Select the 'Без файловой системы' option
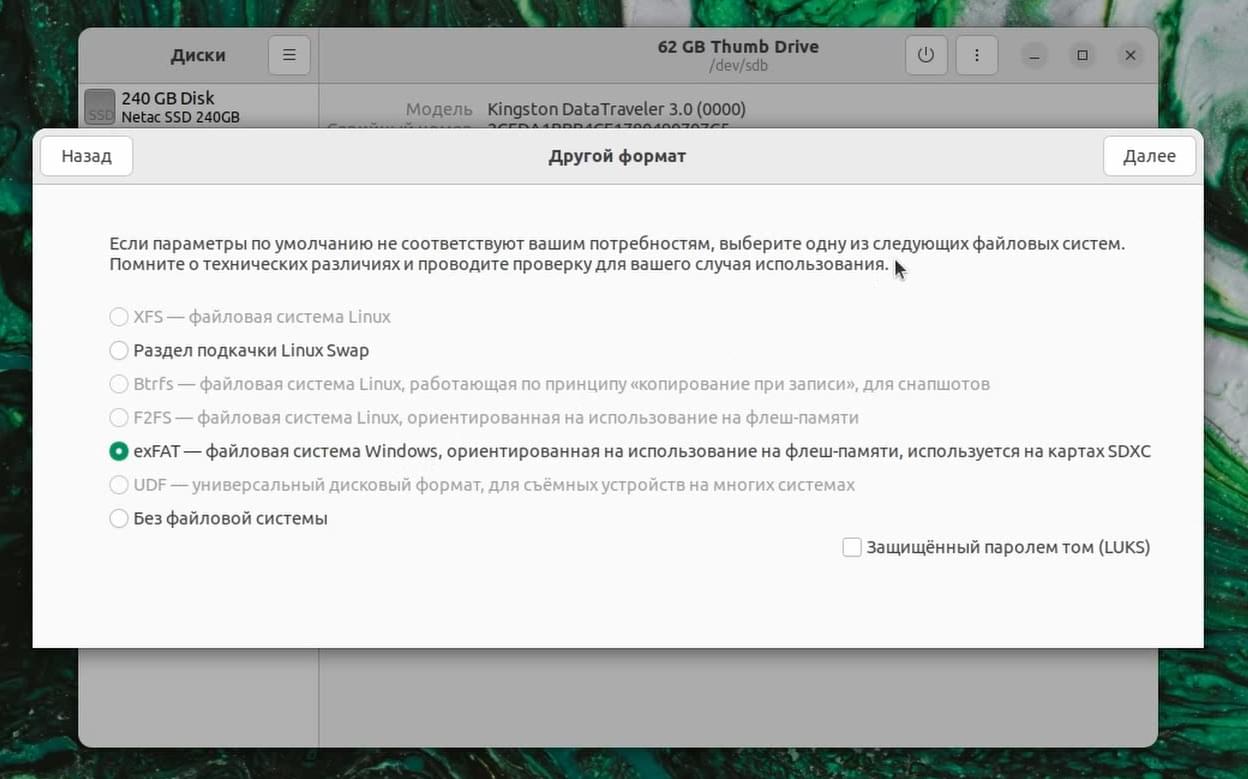Screen dimensions: 1248x779 [x=119, y=518]
